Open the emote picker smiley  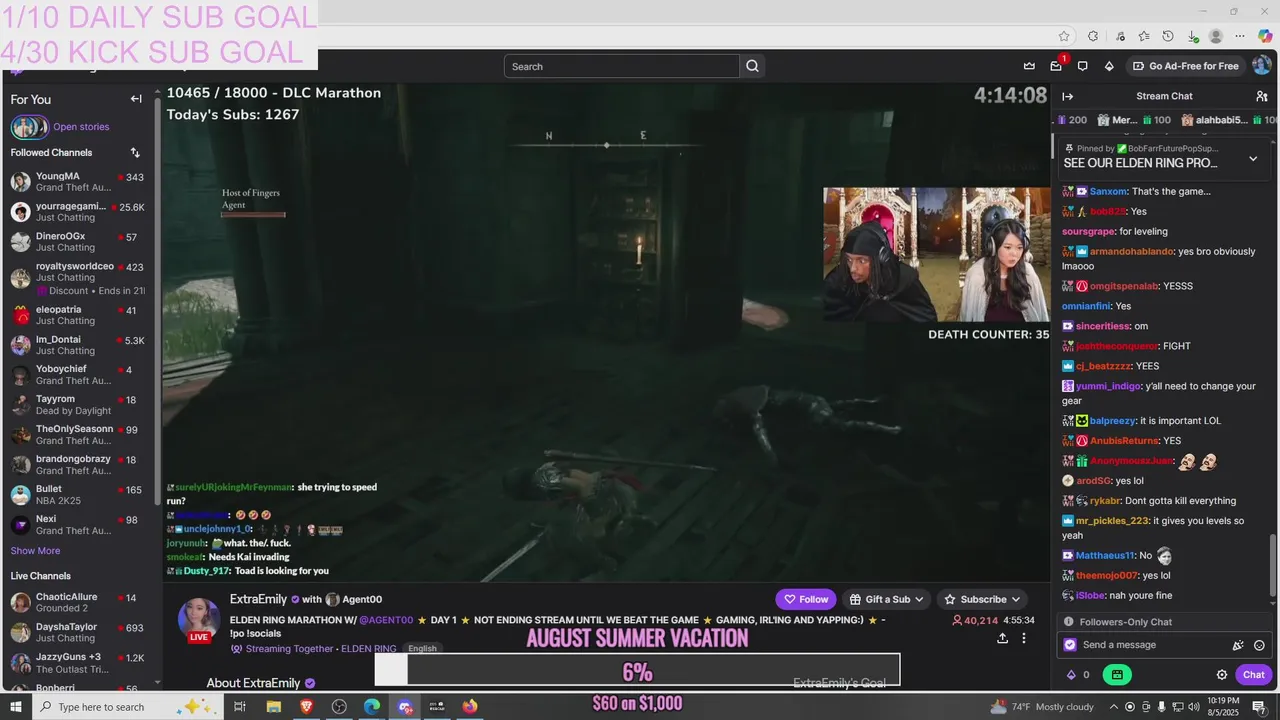1259,645
